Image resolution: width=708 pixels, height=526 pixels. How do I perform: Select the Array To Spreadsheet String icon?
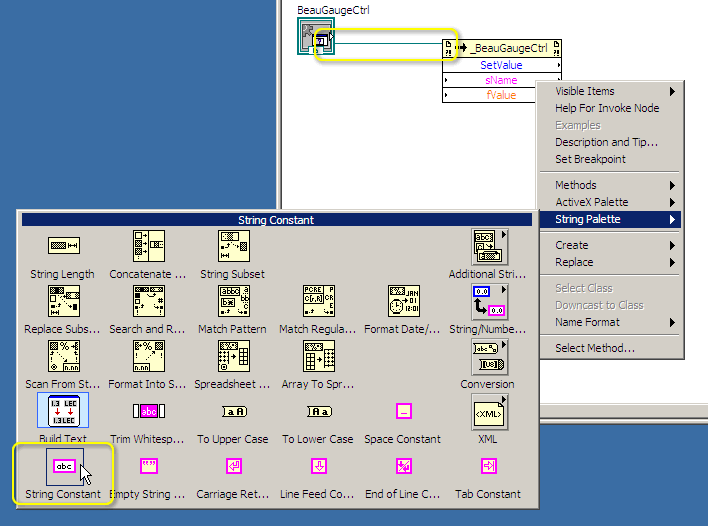coord(318,356)
